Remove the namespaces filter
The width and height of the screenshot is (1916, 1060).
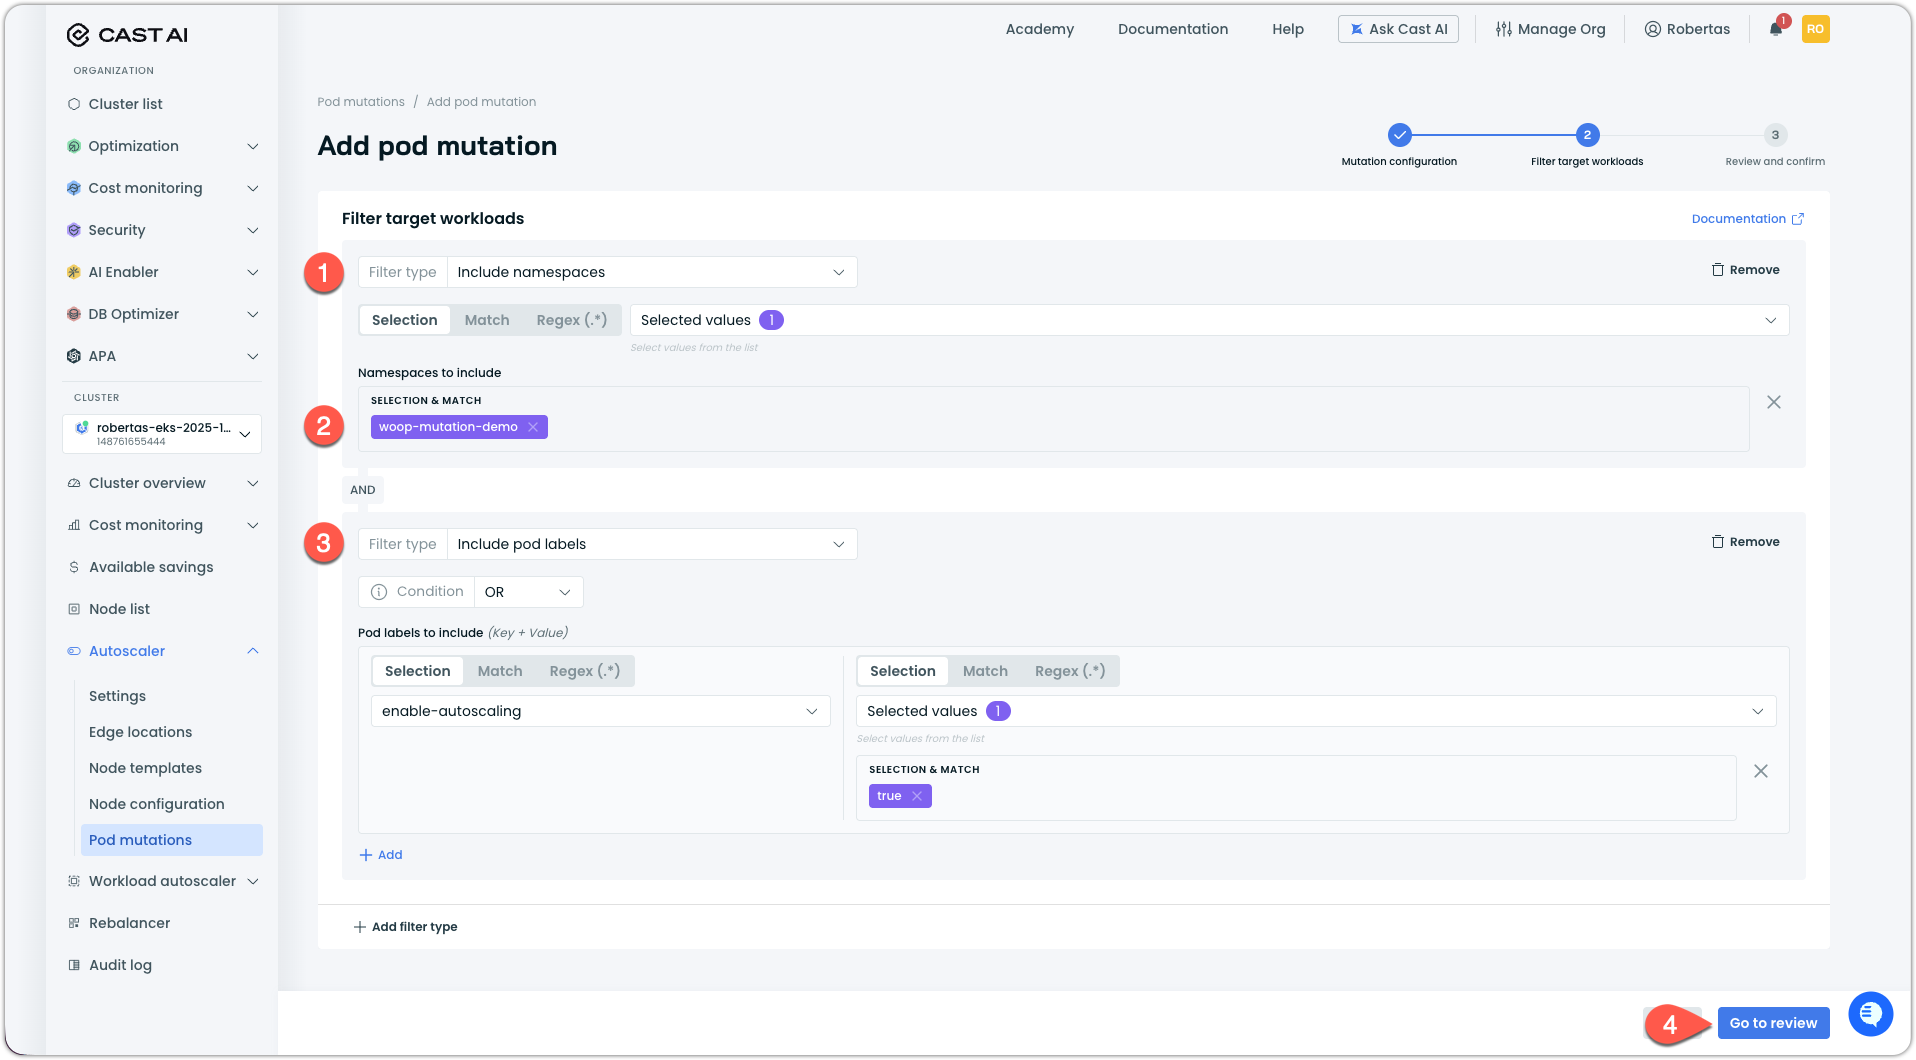click(1746, 270)
